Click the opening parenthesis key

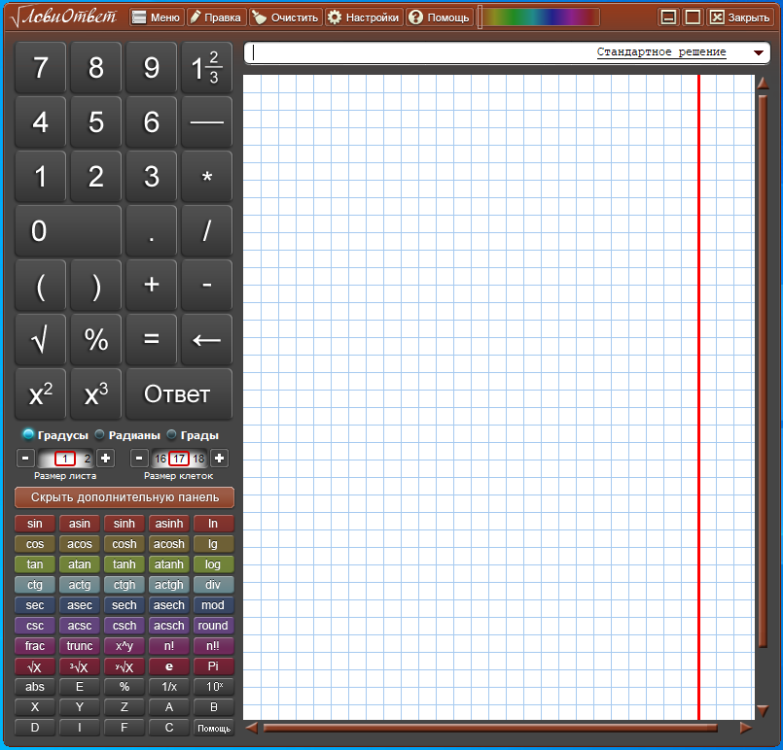coord(40,285)
